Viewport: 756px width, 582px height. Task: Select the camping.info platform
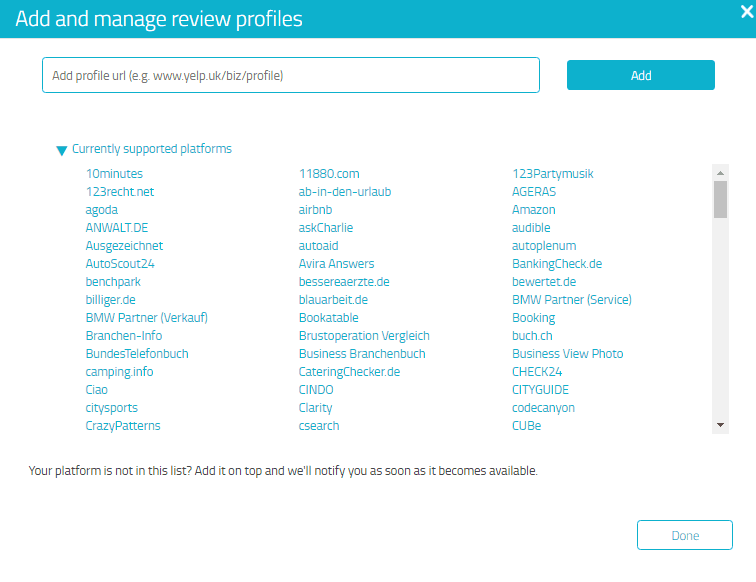pos(120,372)
